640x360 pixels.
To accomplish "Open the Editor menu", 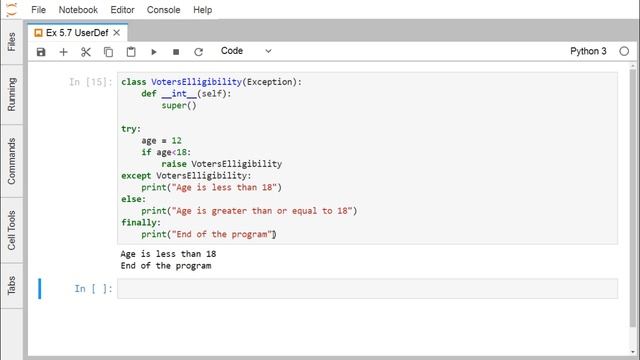I will 122,10.
